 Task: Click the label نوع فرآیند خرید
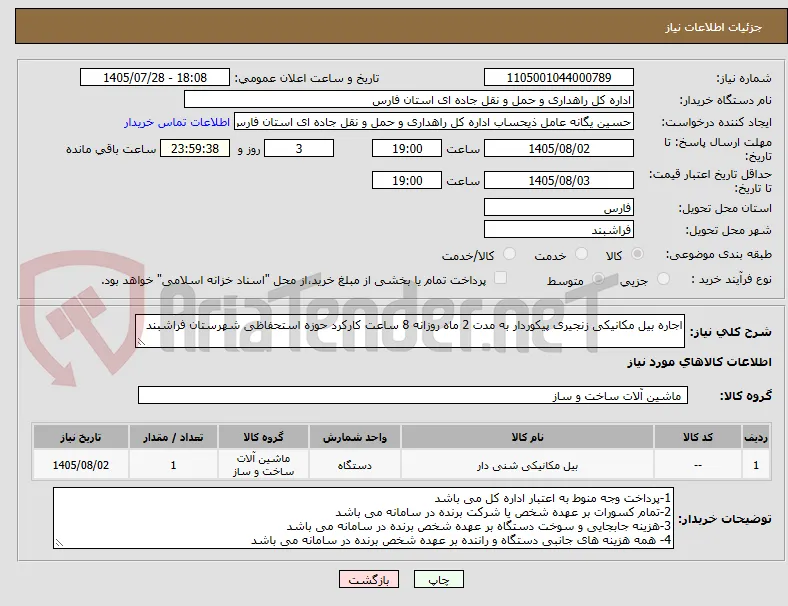coord(732,279)
